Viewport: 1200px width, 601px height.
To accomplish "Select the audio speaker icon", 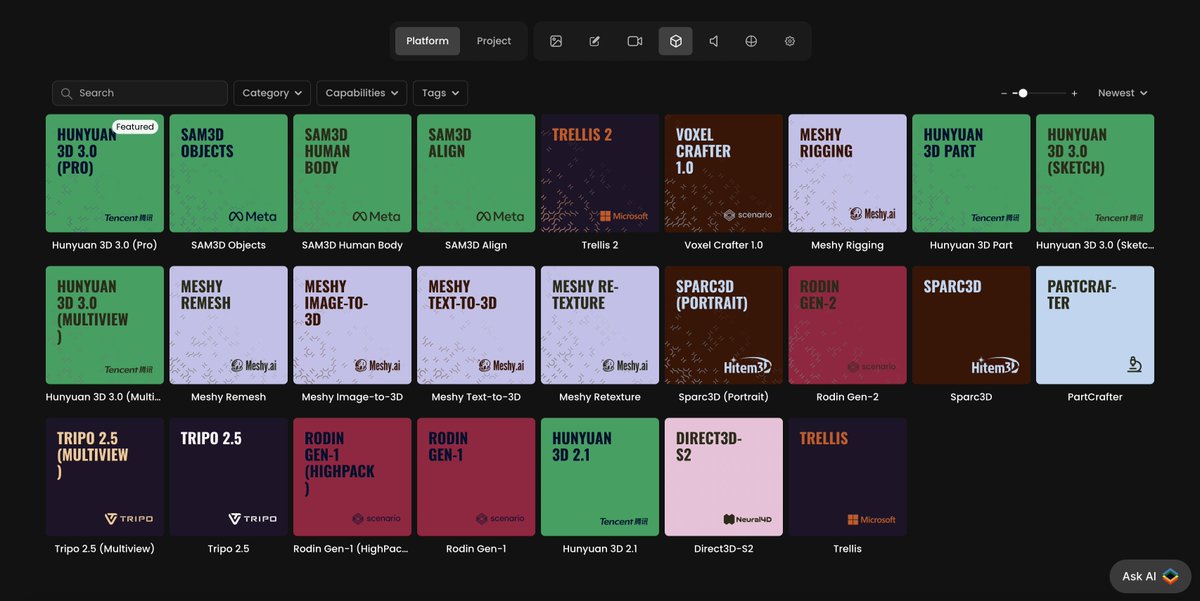I will click(714, 41).
